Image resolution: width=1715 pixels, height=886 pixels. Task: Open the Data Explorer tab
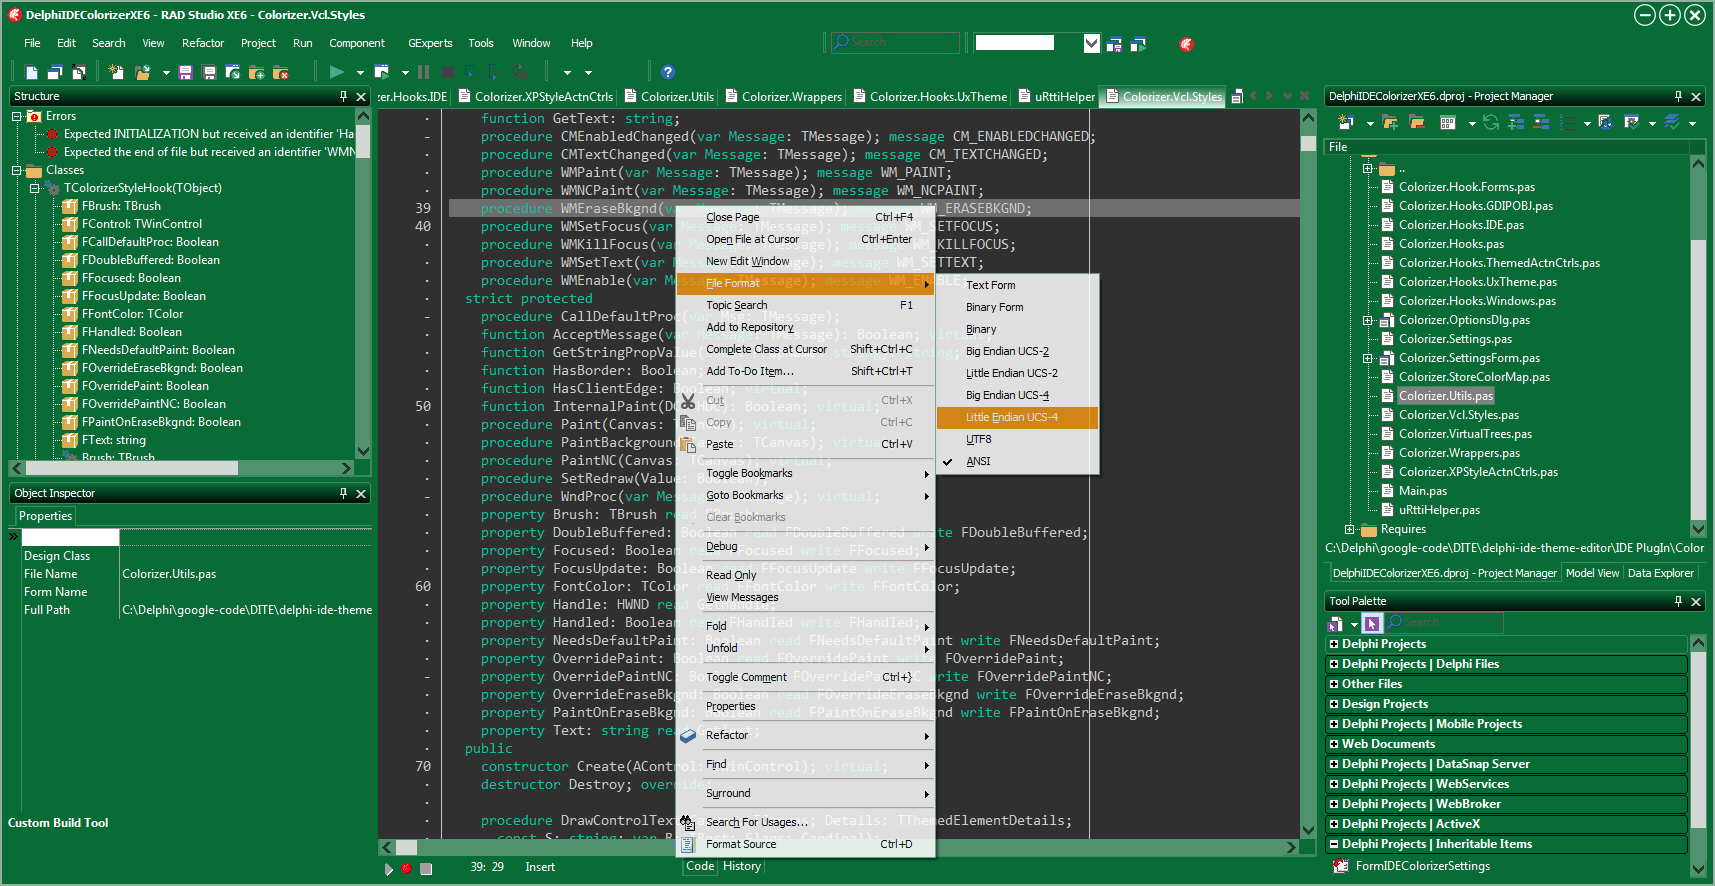click(1660, 573)
